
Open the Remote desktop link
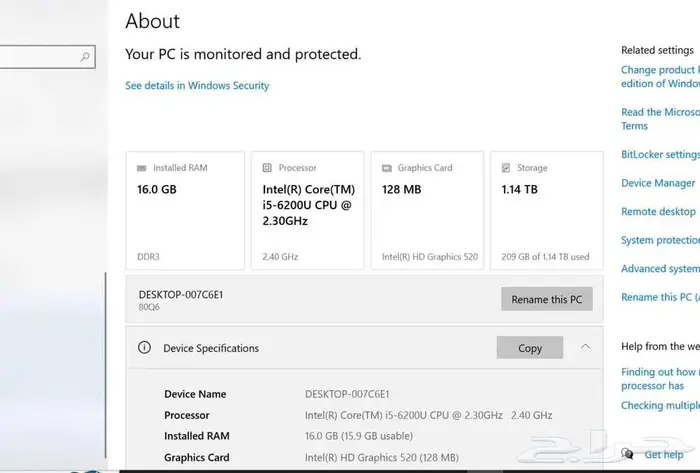[x=658, y=212]
